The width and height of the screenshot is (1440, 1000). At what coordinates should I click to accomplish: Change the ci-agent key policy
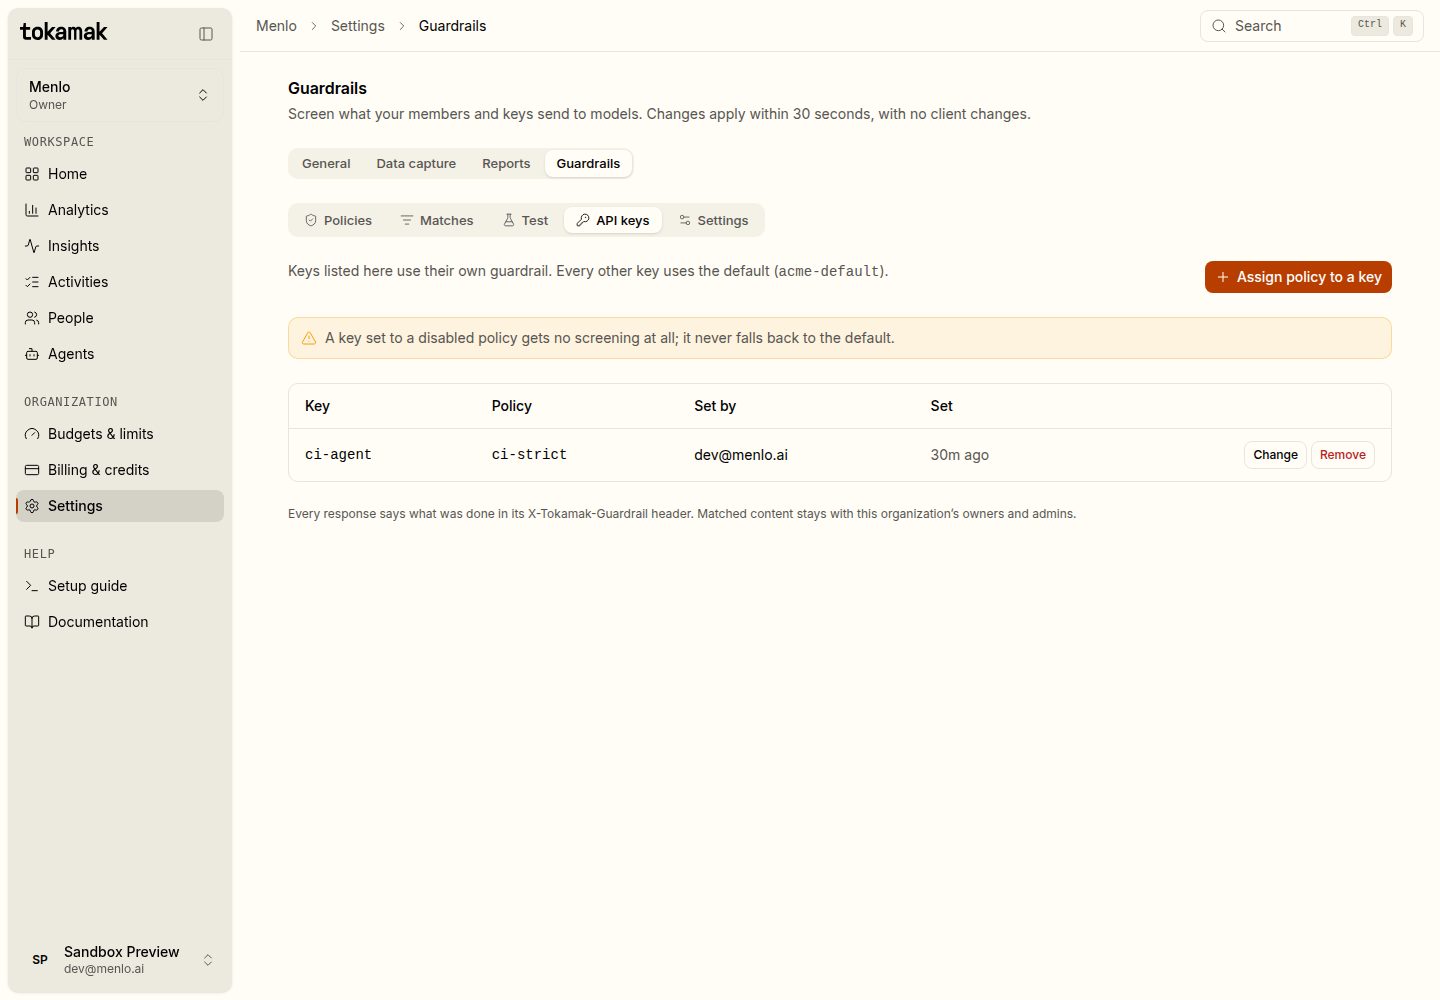(x=1275, y=455)
